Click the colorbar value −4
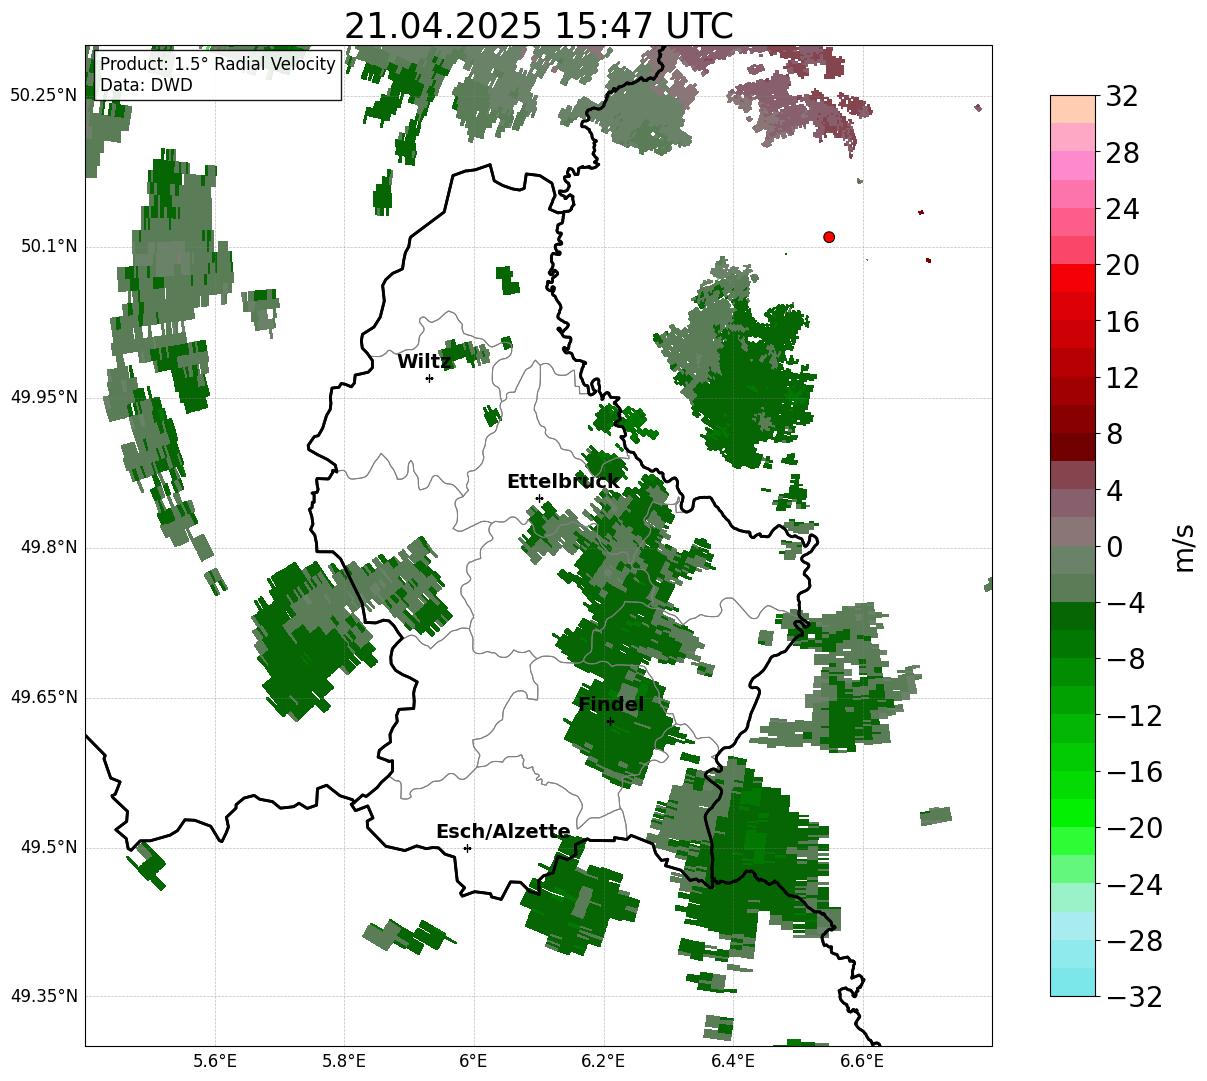Viewport: 1207px width, 1081px height. click(x=1126, y=603)
